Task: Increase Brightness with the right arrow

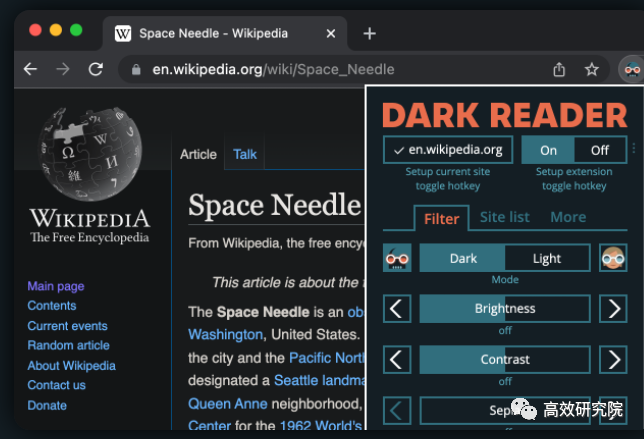Action: tap(613, 308)
